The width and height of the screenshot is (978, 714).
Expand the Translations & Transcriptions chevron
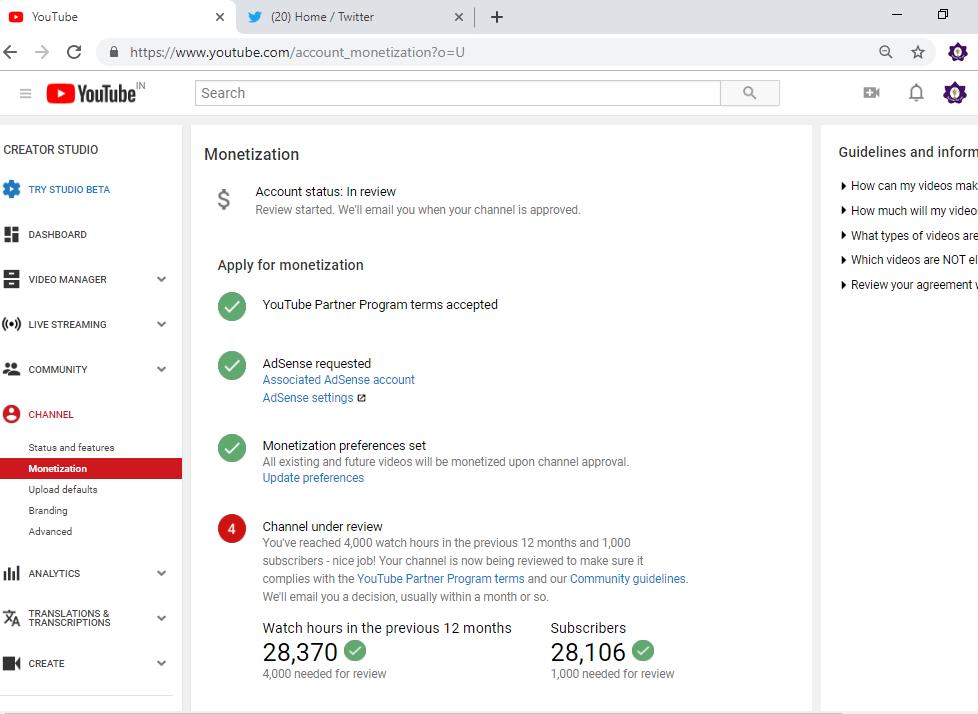(x=162, y=618)
